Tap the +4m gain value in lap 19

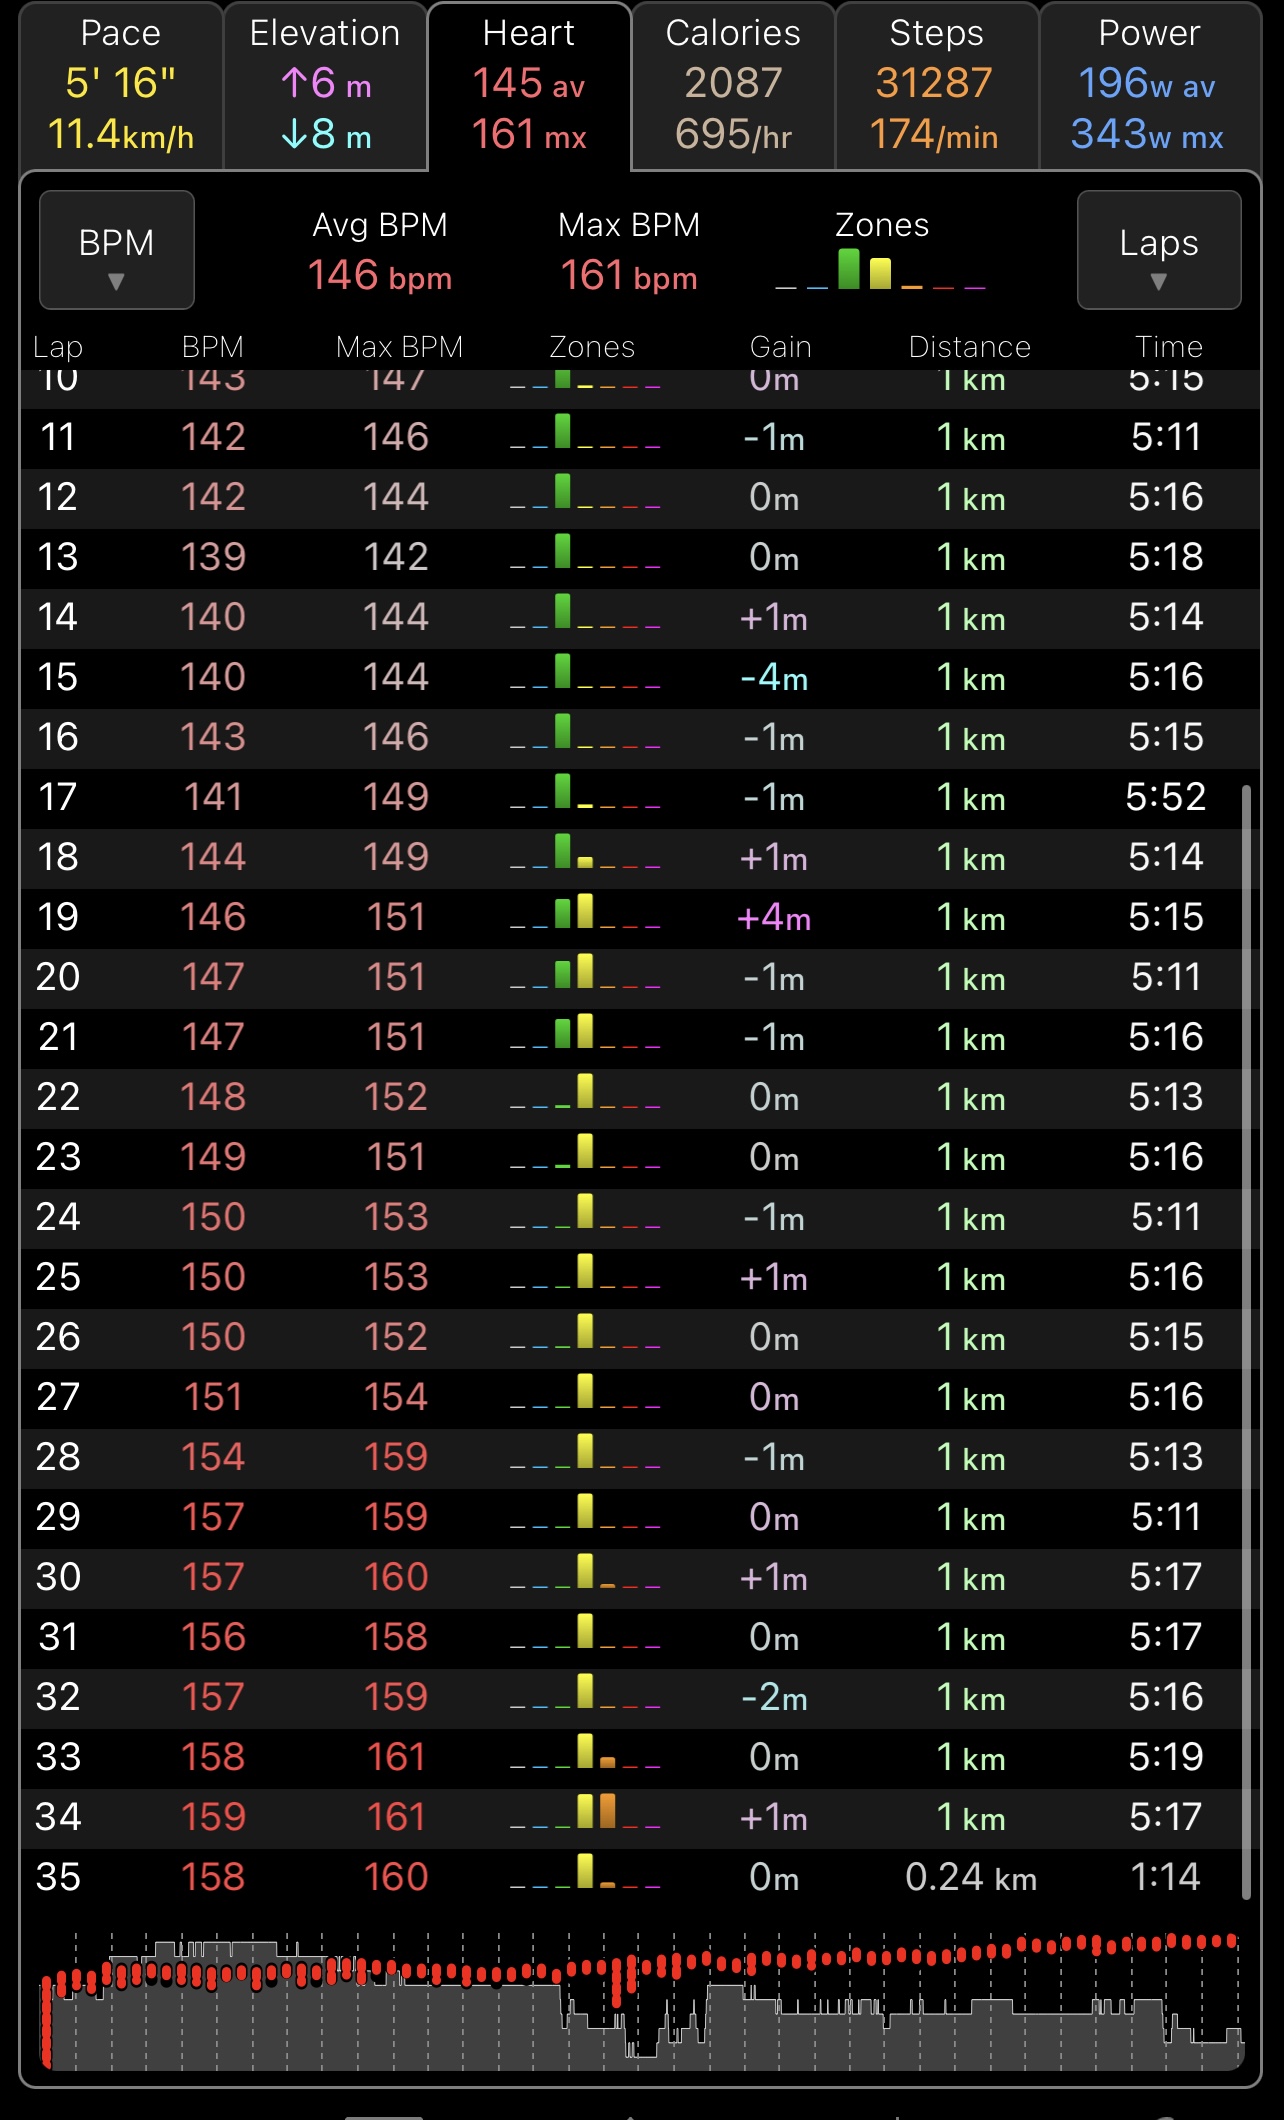[773, 917]
